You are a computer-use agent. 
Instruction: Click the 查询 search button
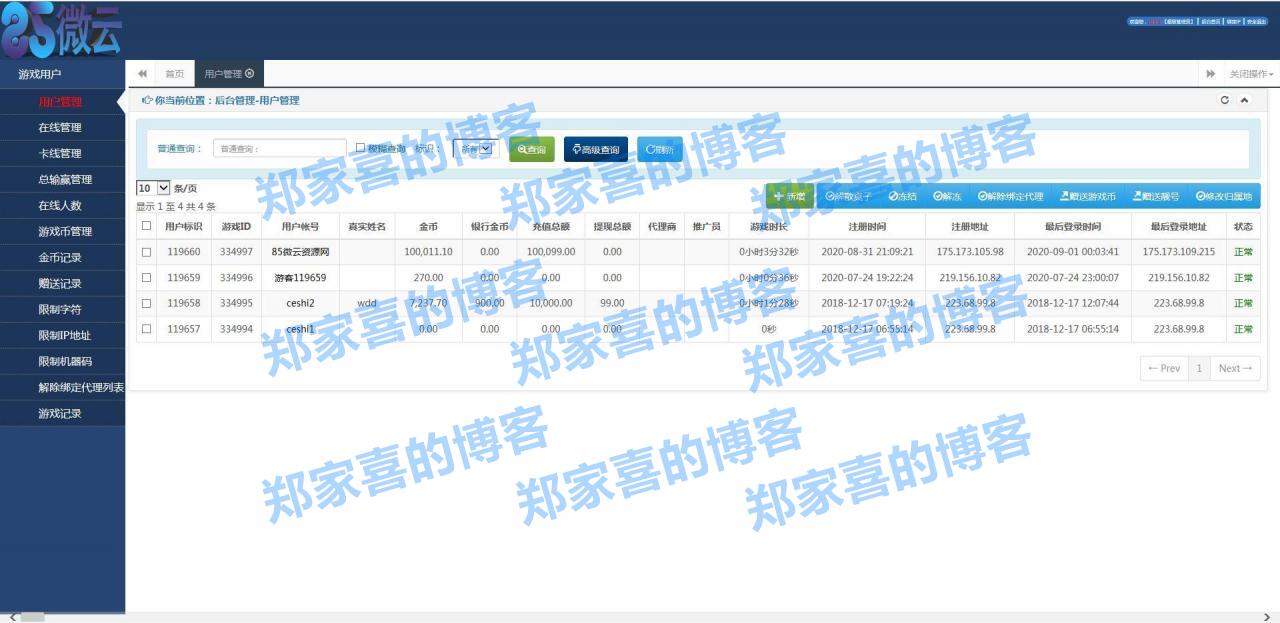pos(530,149)
